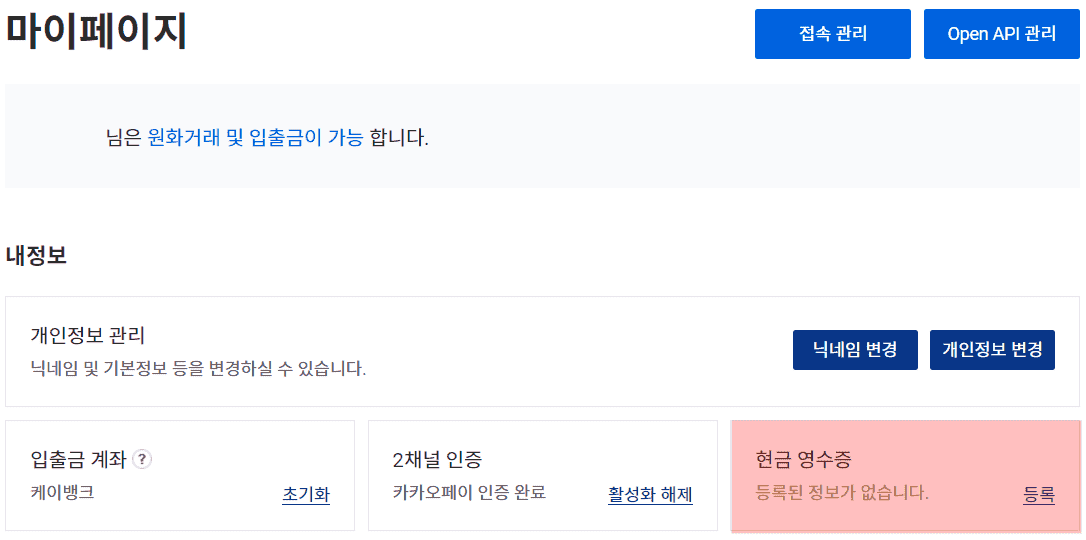The image size is (1086, 540).
Task: Click the 입출금 계좌 card title
Action: click(79, 460)
